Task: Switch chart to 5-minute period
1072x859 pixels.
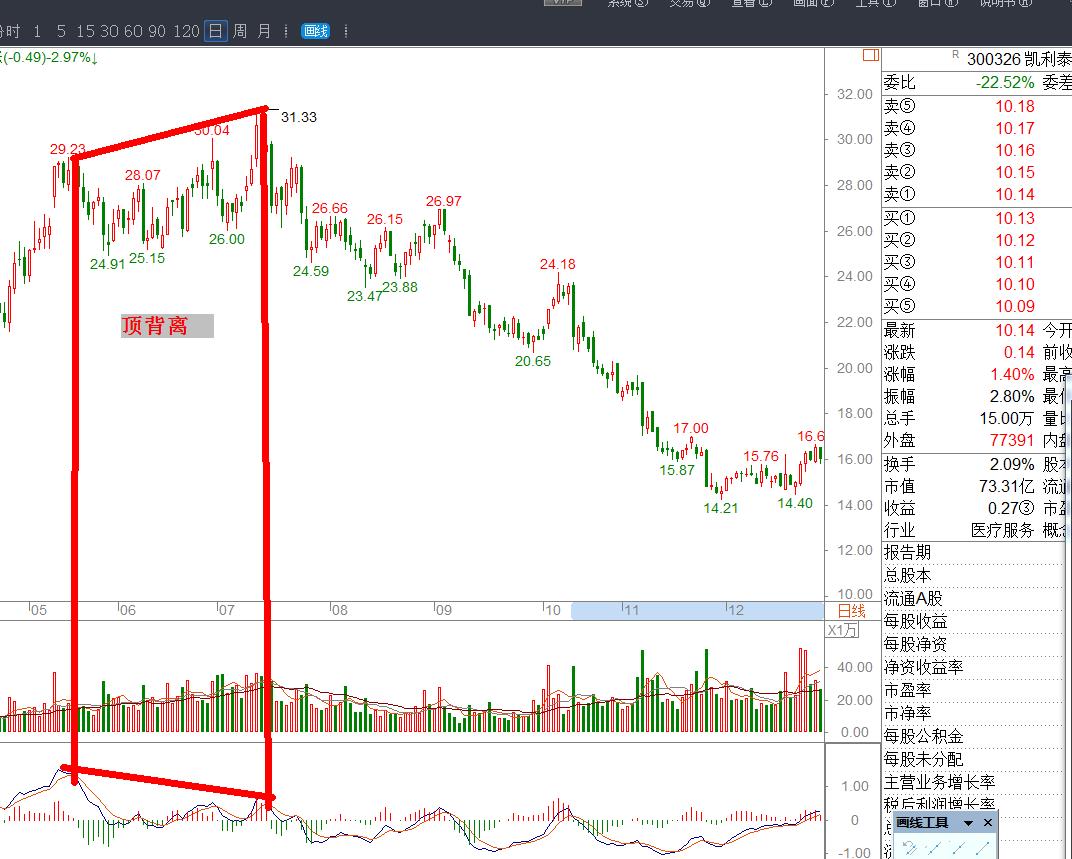Action: tap(62, 31)
